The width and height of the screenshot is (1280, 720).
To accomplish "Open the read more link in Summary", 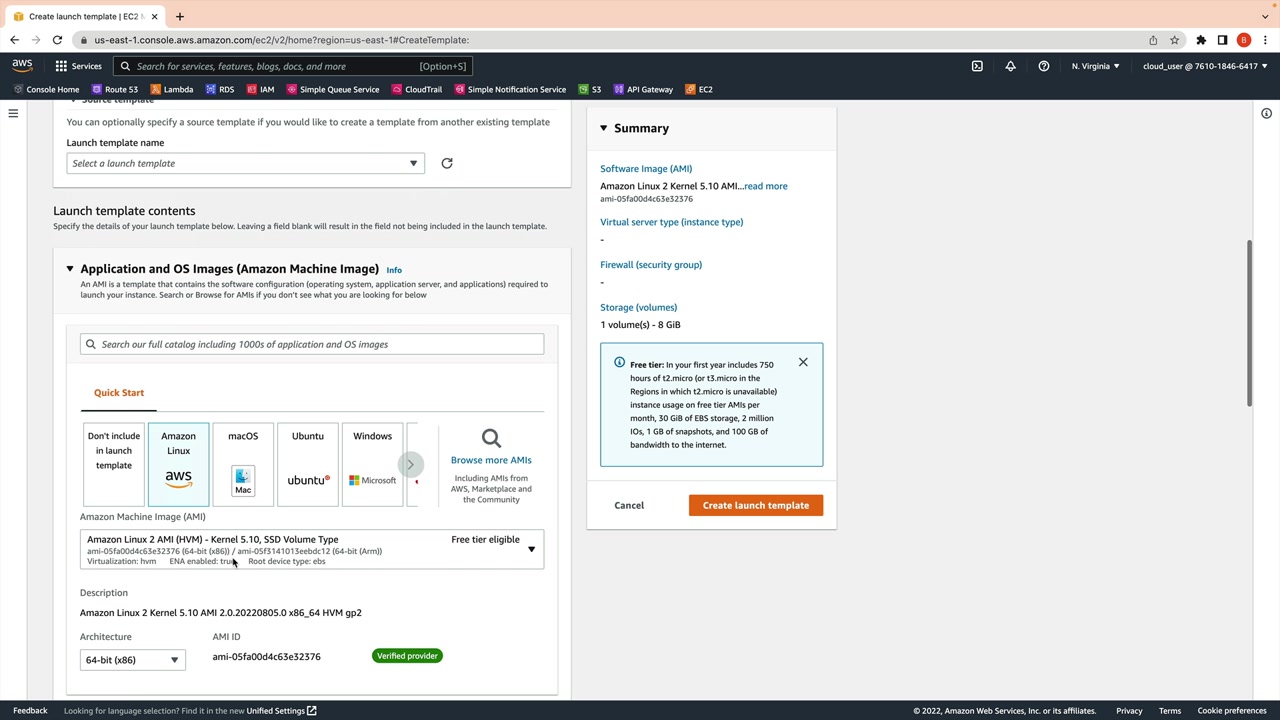I will coord(765,186).
